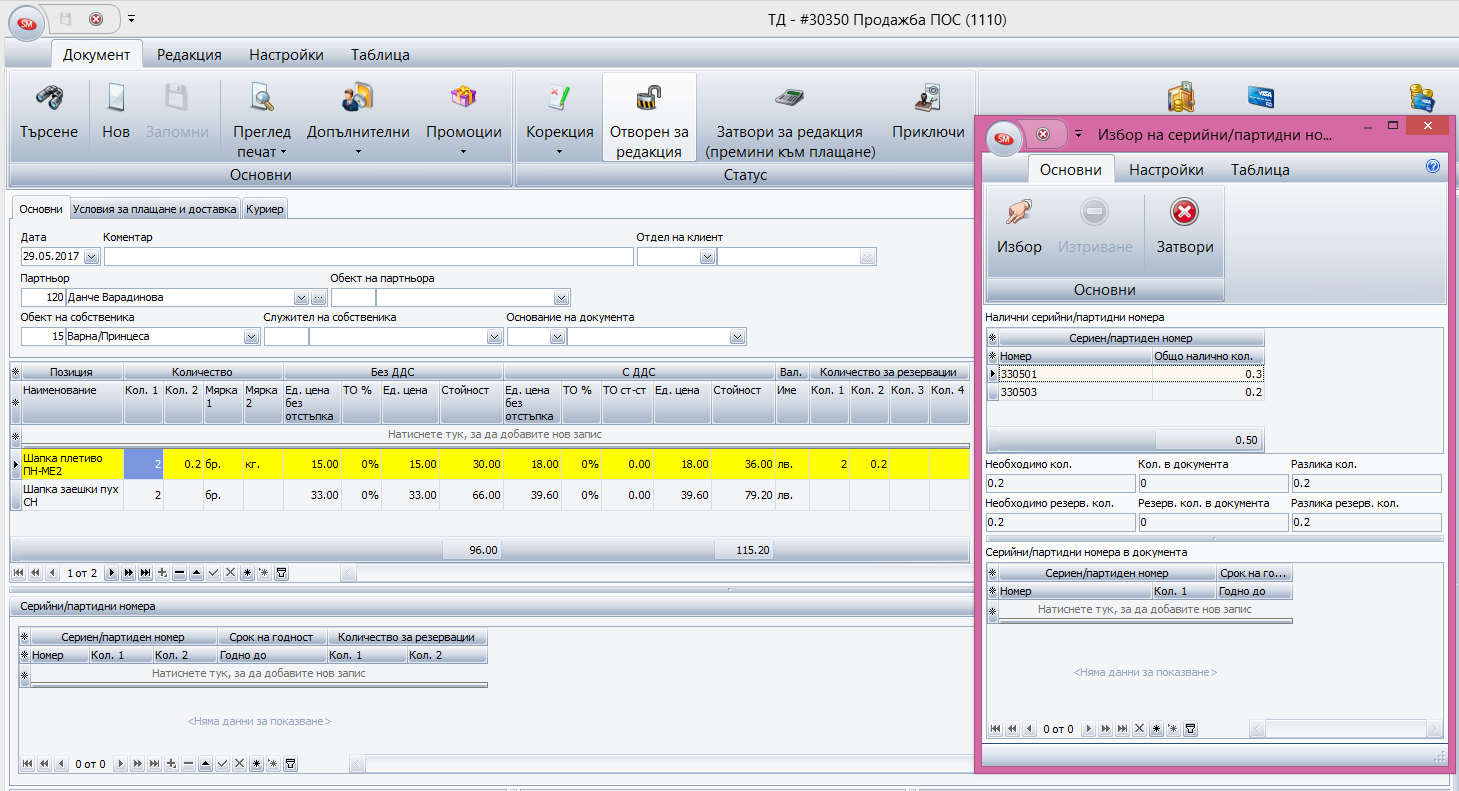Switch to the Куриер tab
1459x791 pixels.
(264, 209)
